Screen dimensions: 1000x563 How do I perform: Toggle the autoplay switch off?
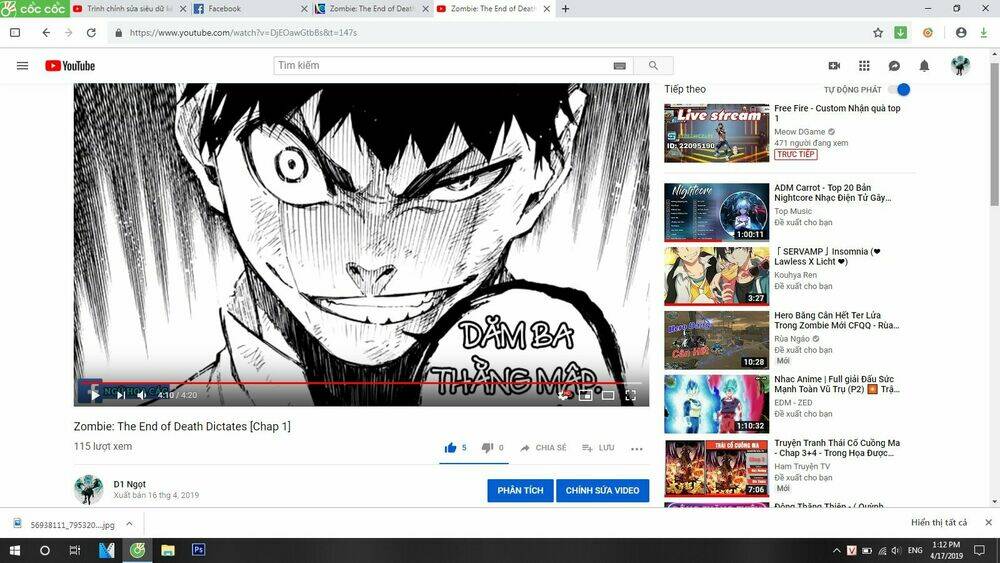[x=898, y=90]
